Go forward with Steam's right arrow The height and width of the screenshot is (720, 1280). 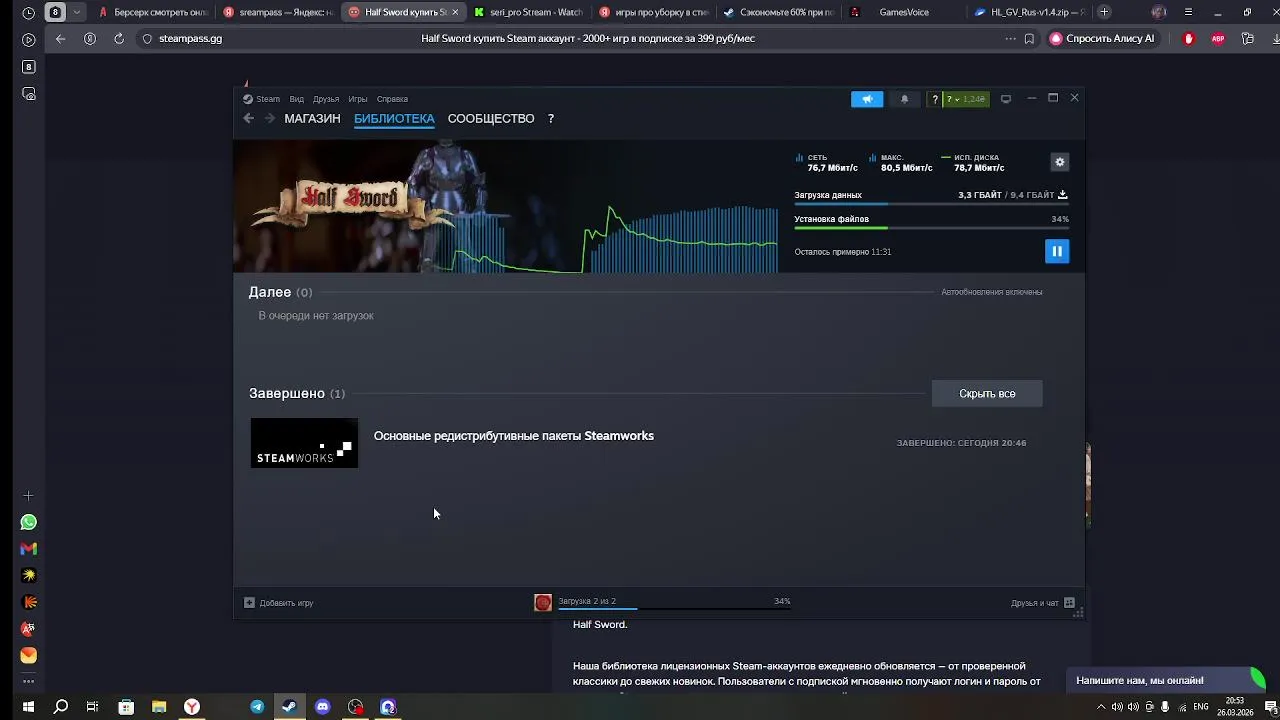(x=269, y=118)
